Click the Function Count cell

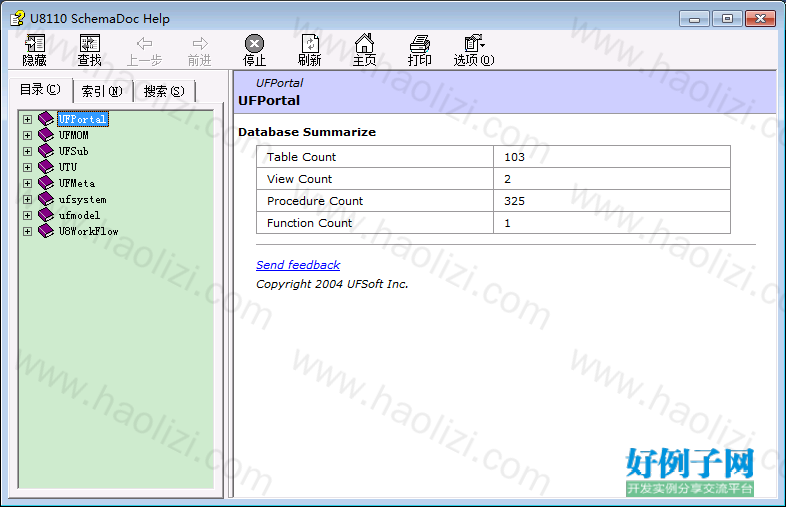point(375,223)
